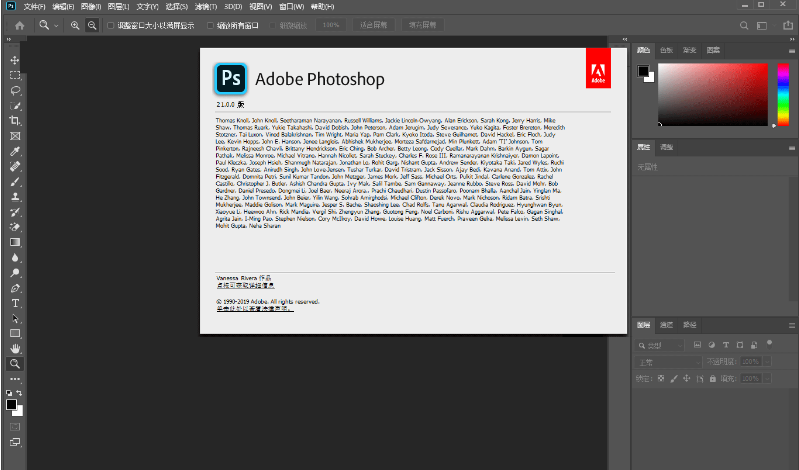Select the Crop tool
The width and height of the screenshot is (799, 470).
(x=15, y=121)
